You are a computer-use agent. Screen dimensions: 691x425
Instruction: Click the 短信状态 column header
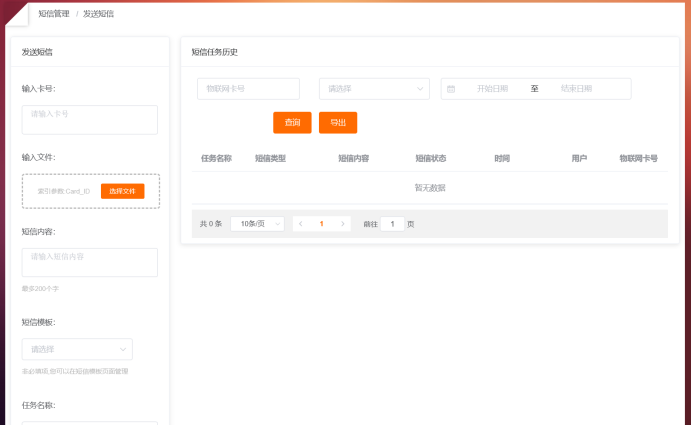click(x=431, y=159)
